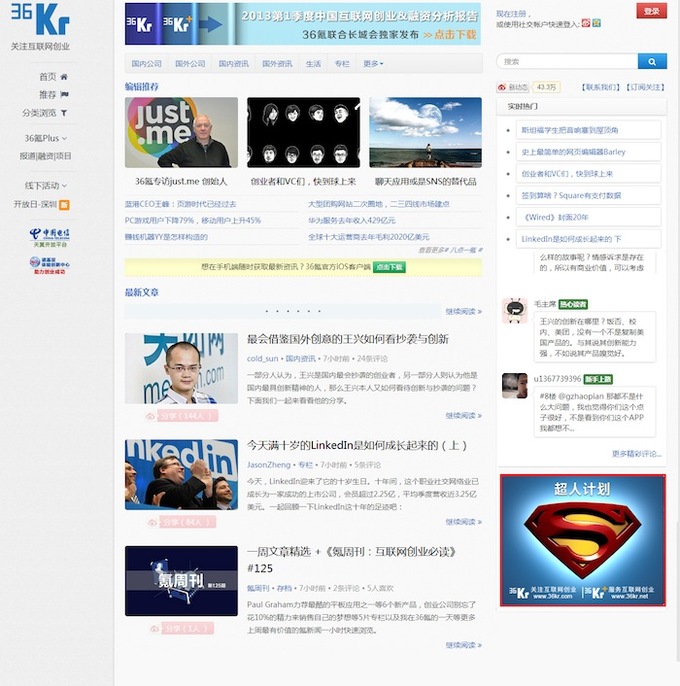Viewport: 680px width, 686px height.
Task: Open the 王兴 article thumbnail
Action: pyautogui.click(x=181, y=368)
